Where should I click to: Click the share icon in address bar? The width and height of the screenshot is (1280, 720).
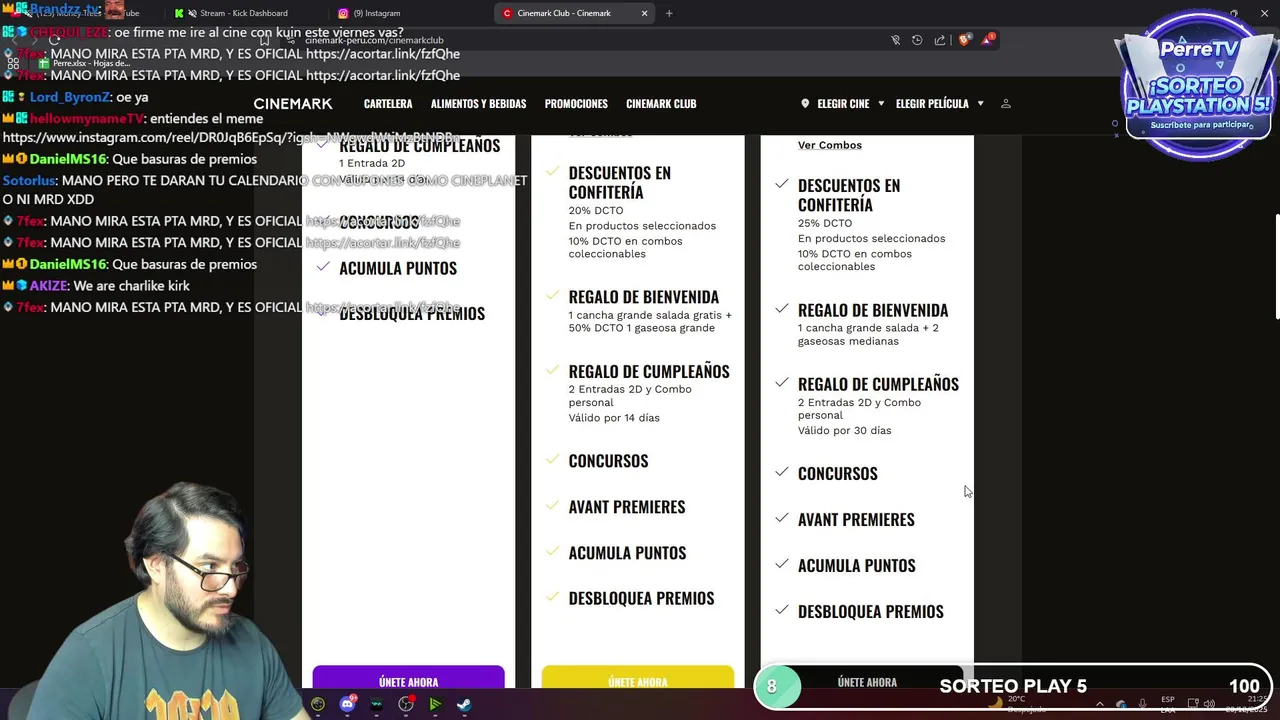[940, 40]
